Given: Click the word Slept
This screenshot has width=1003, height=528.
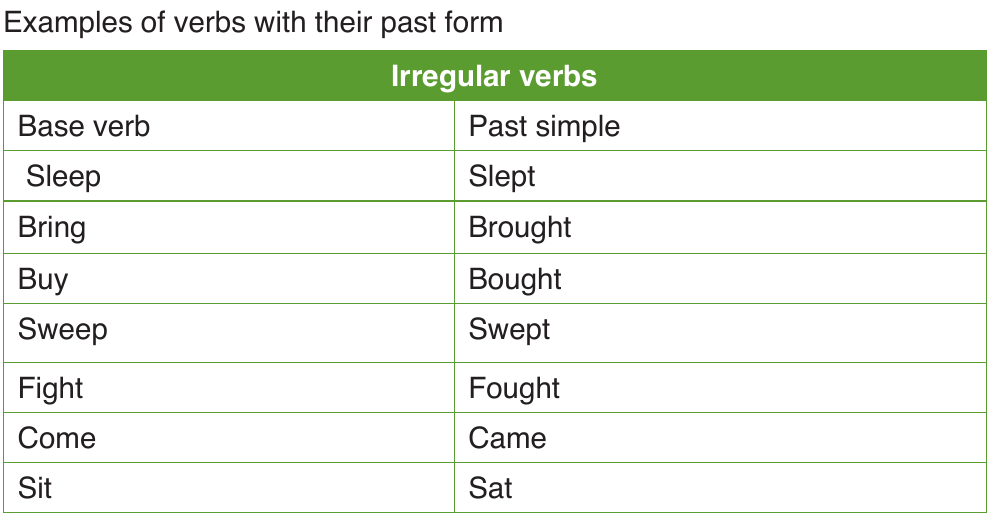Looking at the screenshot, I should [x=502, y=177].
